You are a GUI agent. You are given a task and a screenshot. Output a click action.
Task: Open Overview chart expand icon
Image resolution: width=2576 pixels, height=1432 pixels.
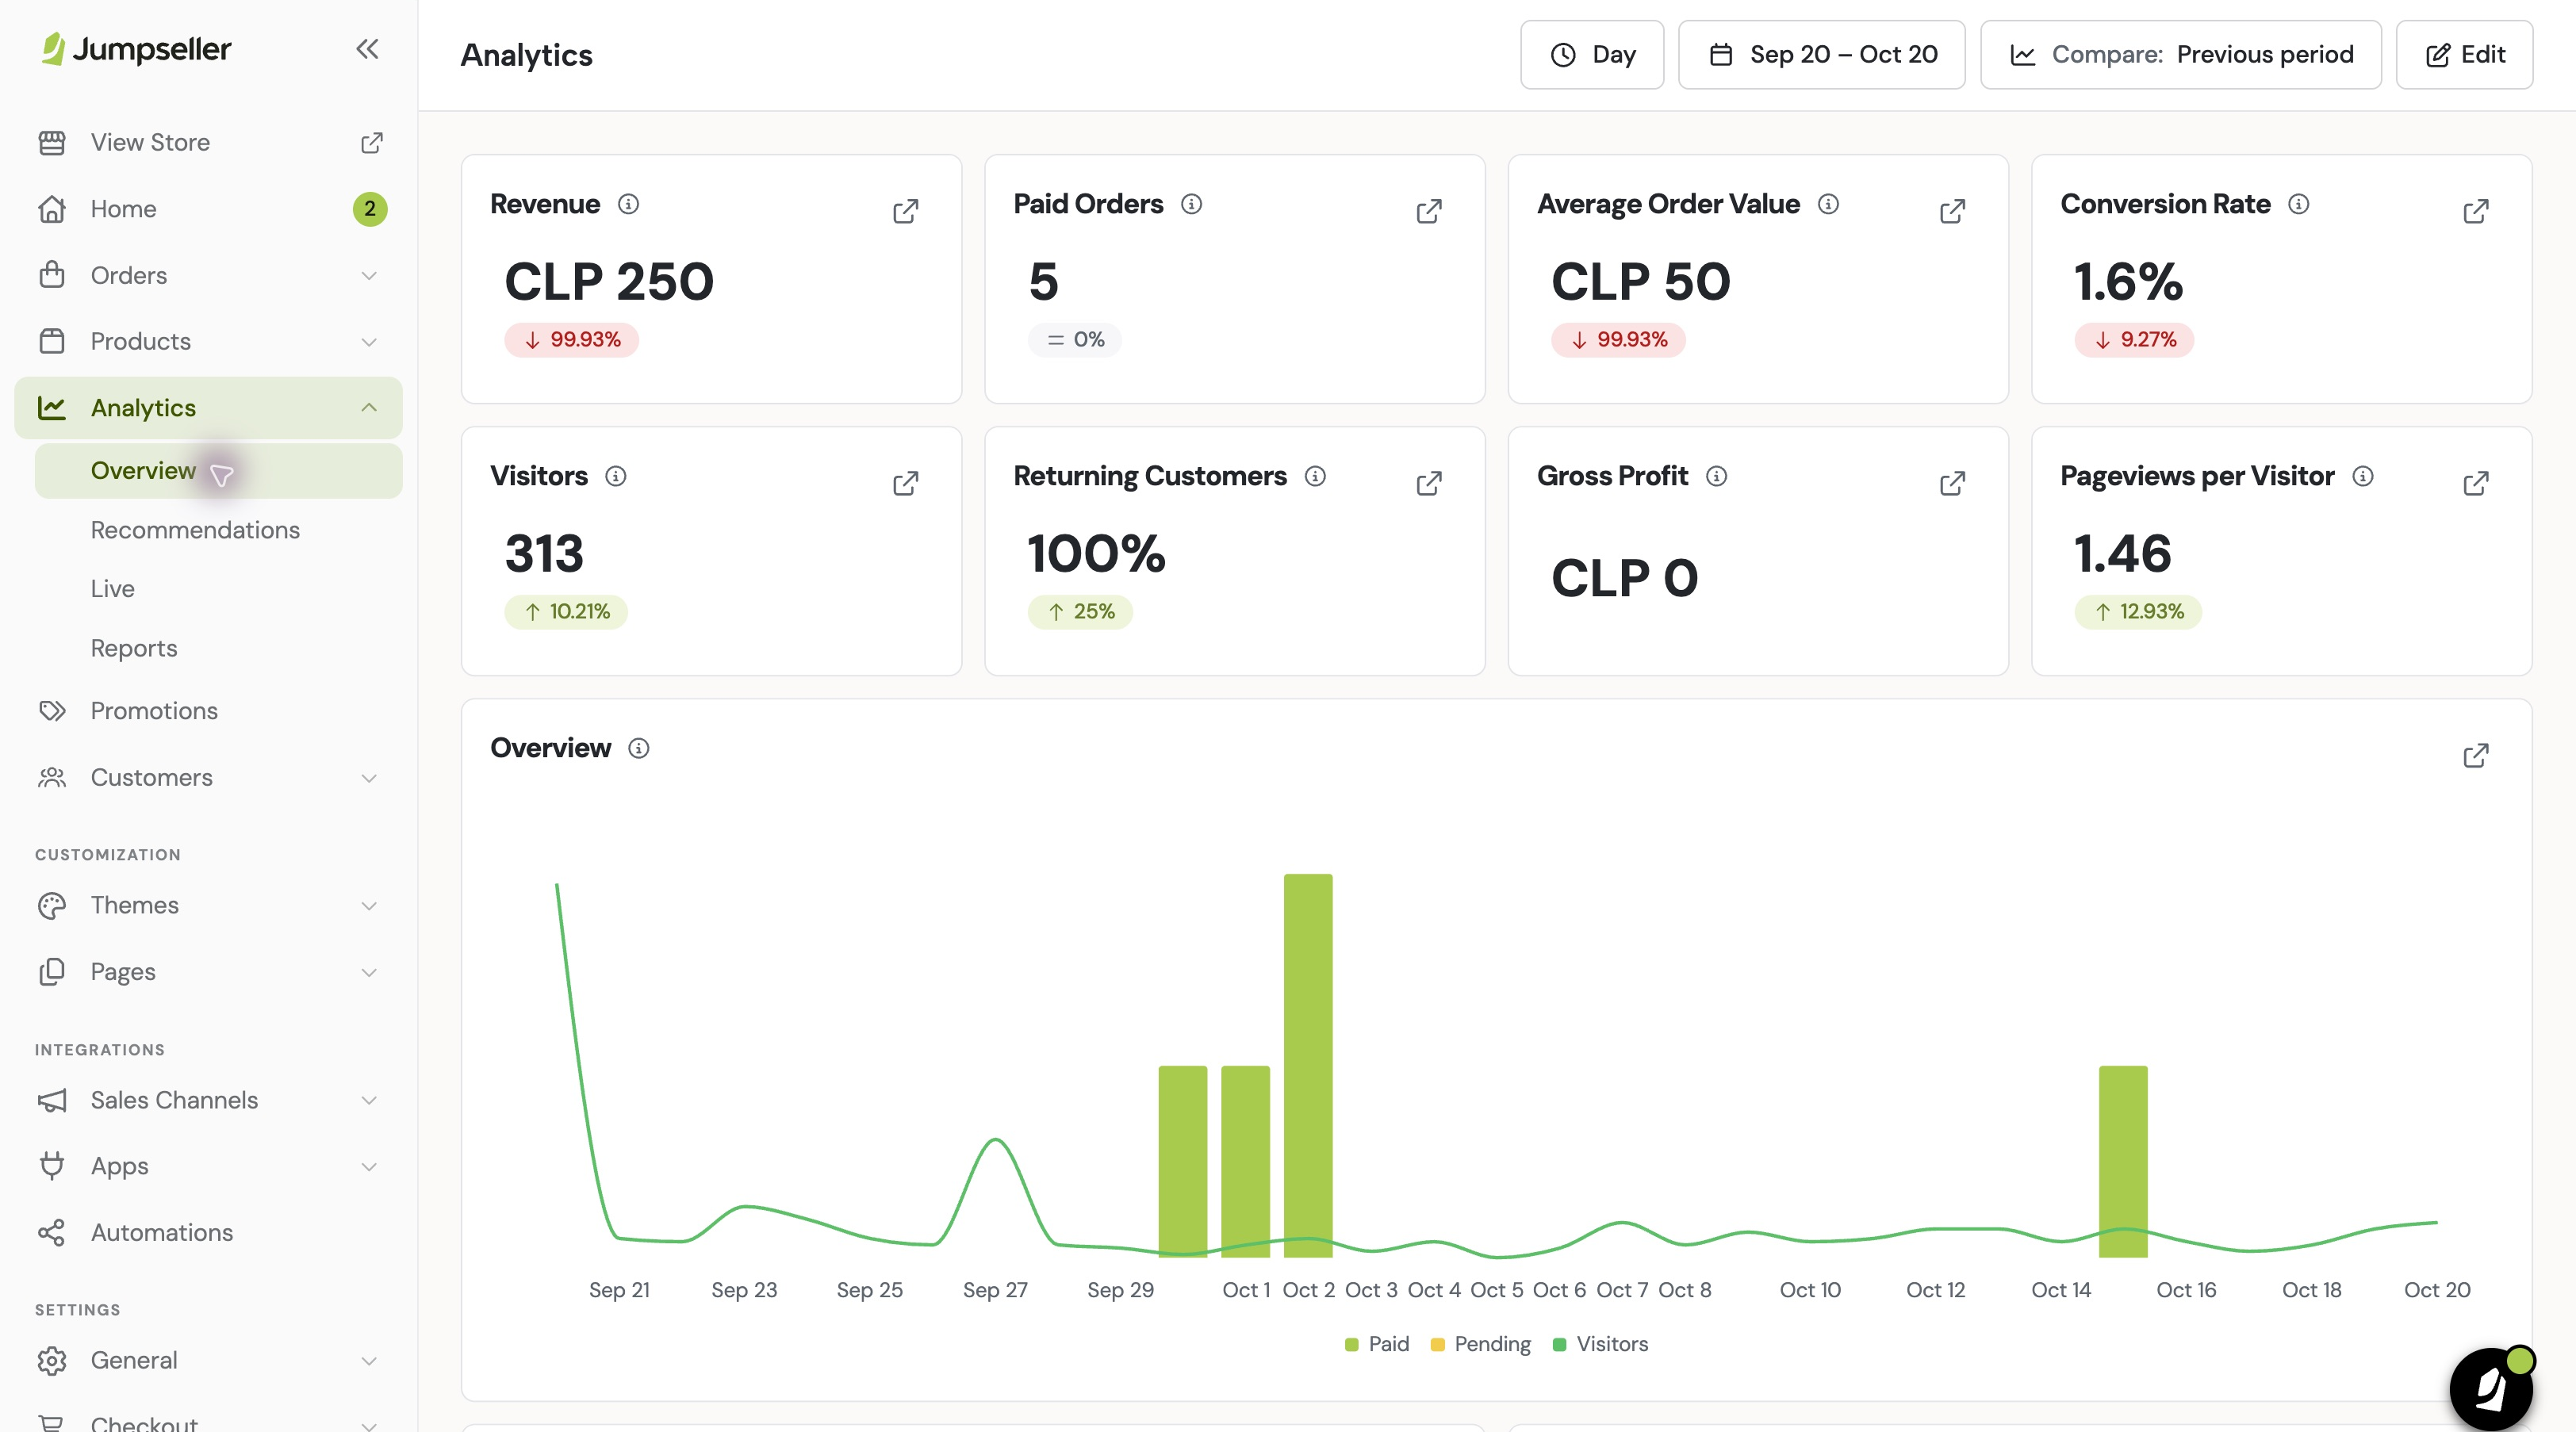(x=2476, y=756)
